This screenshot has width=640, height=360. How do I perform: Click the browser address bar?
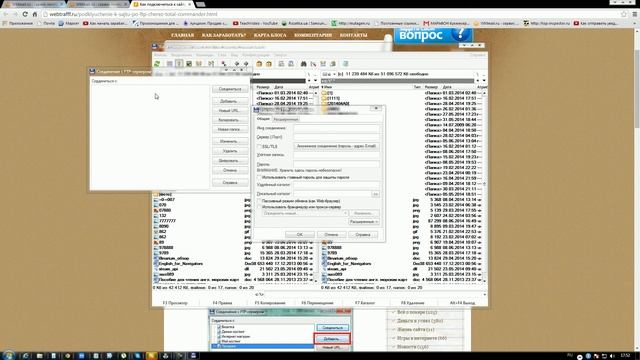tap(331, 14)
